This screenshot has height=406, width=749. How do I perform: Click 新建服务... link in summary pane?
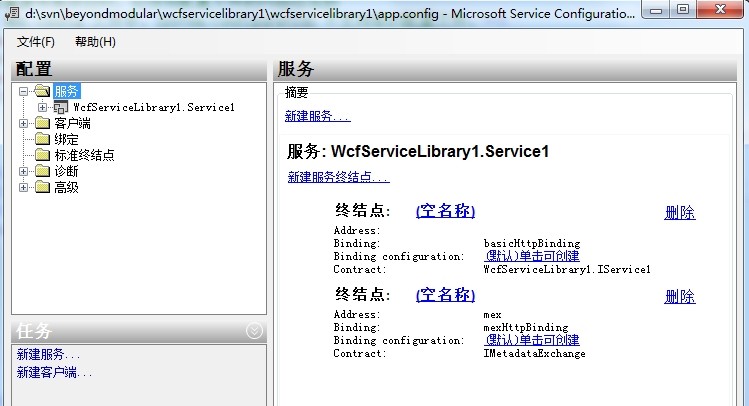click(x=318, y=116)
